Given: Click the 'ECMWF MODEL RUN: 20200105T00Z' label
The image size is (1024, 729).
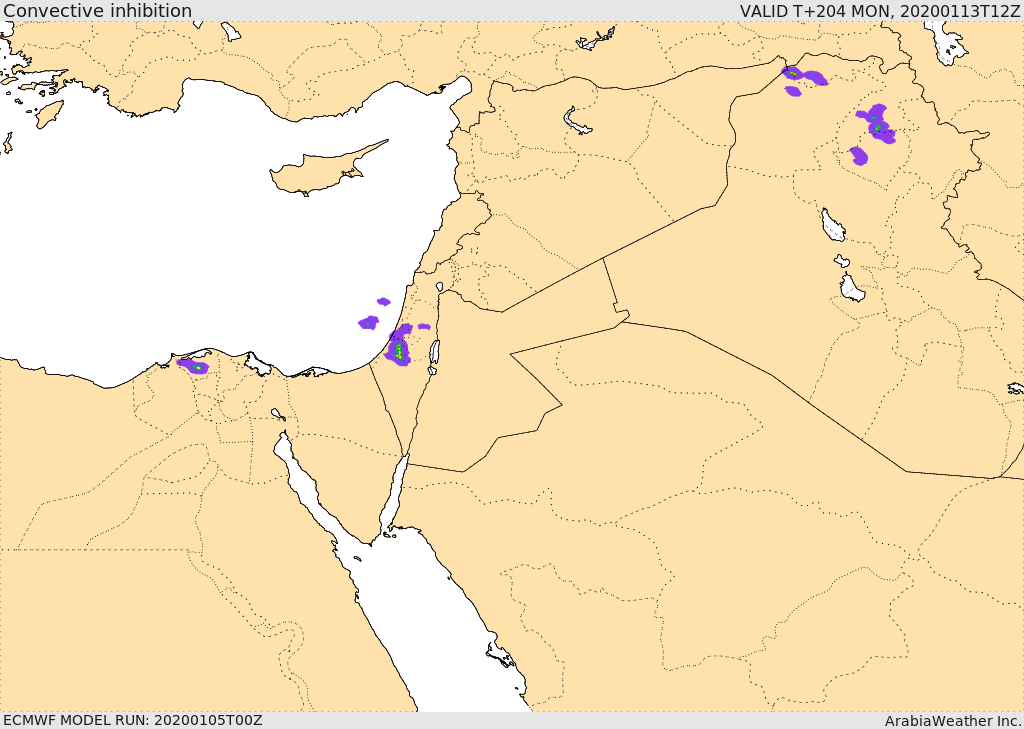Looking at the screenshot, I should pyautogui.click(x=133, y=720).
